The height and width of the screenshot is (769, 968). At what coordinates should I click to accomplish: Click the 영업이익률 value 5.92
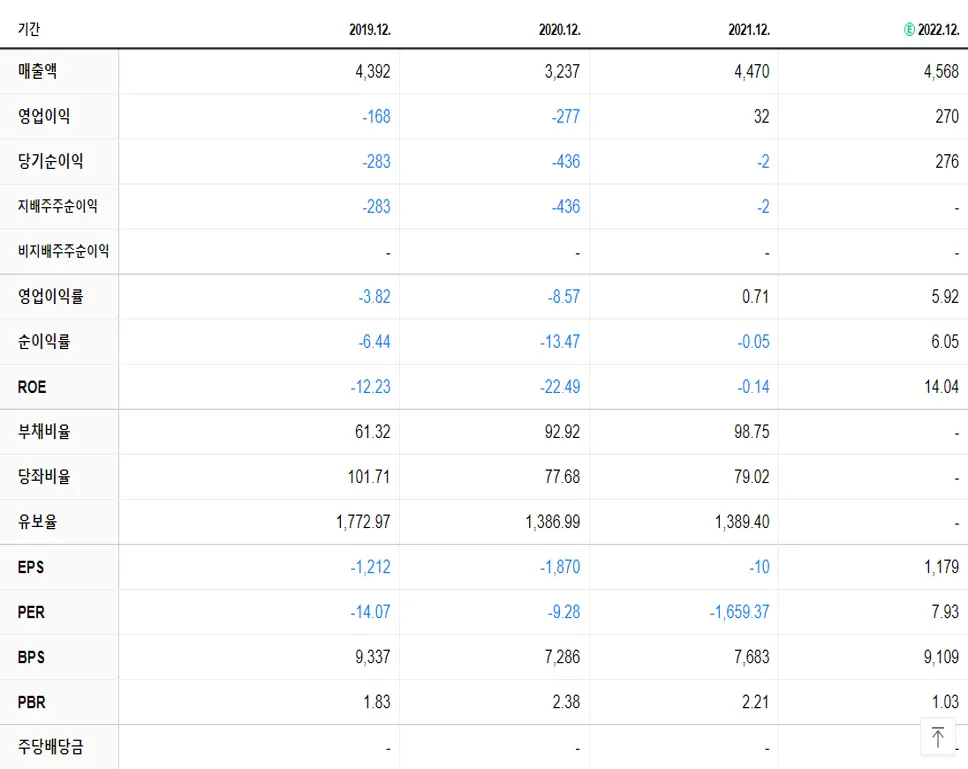[x=945, y=297]
